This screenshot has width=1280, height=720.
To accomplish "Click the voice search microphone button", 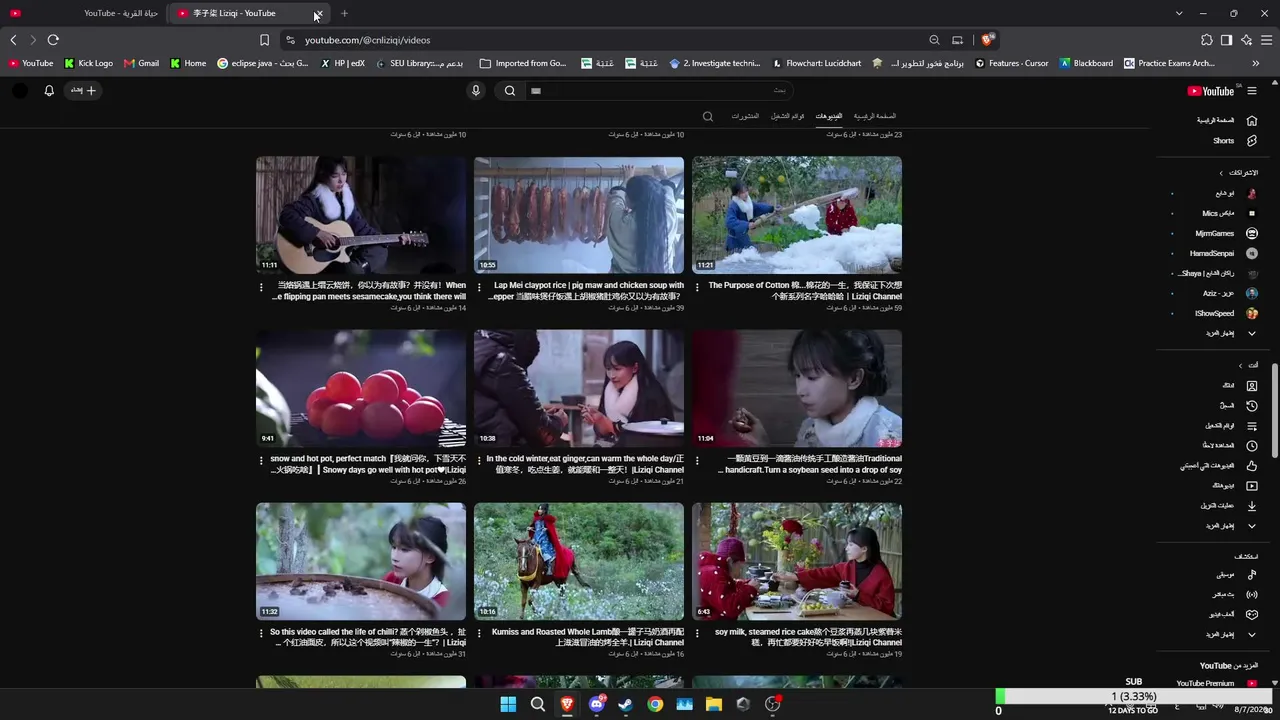I will [476, 91].
